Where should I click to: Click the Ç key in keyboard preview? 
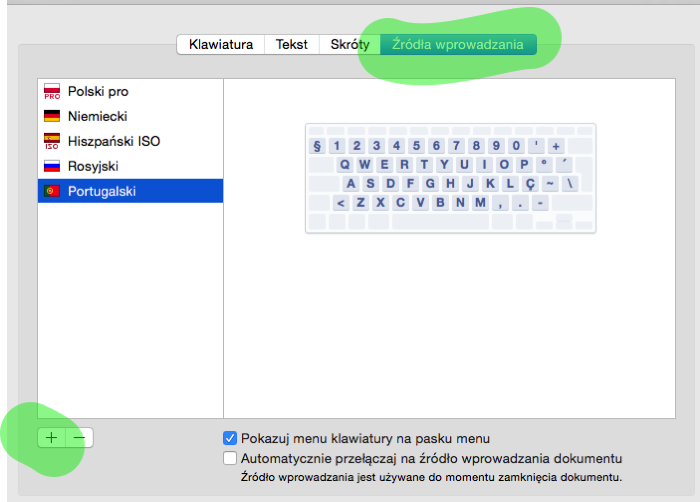point(530,183)
